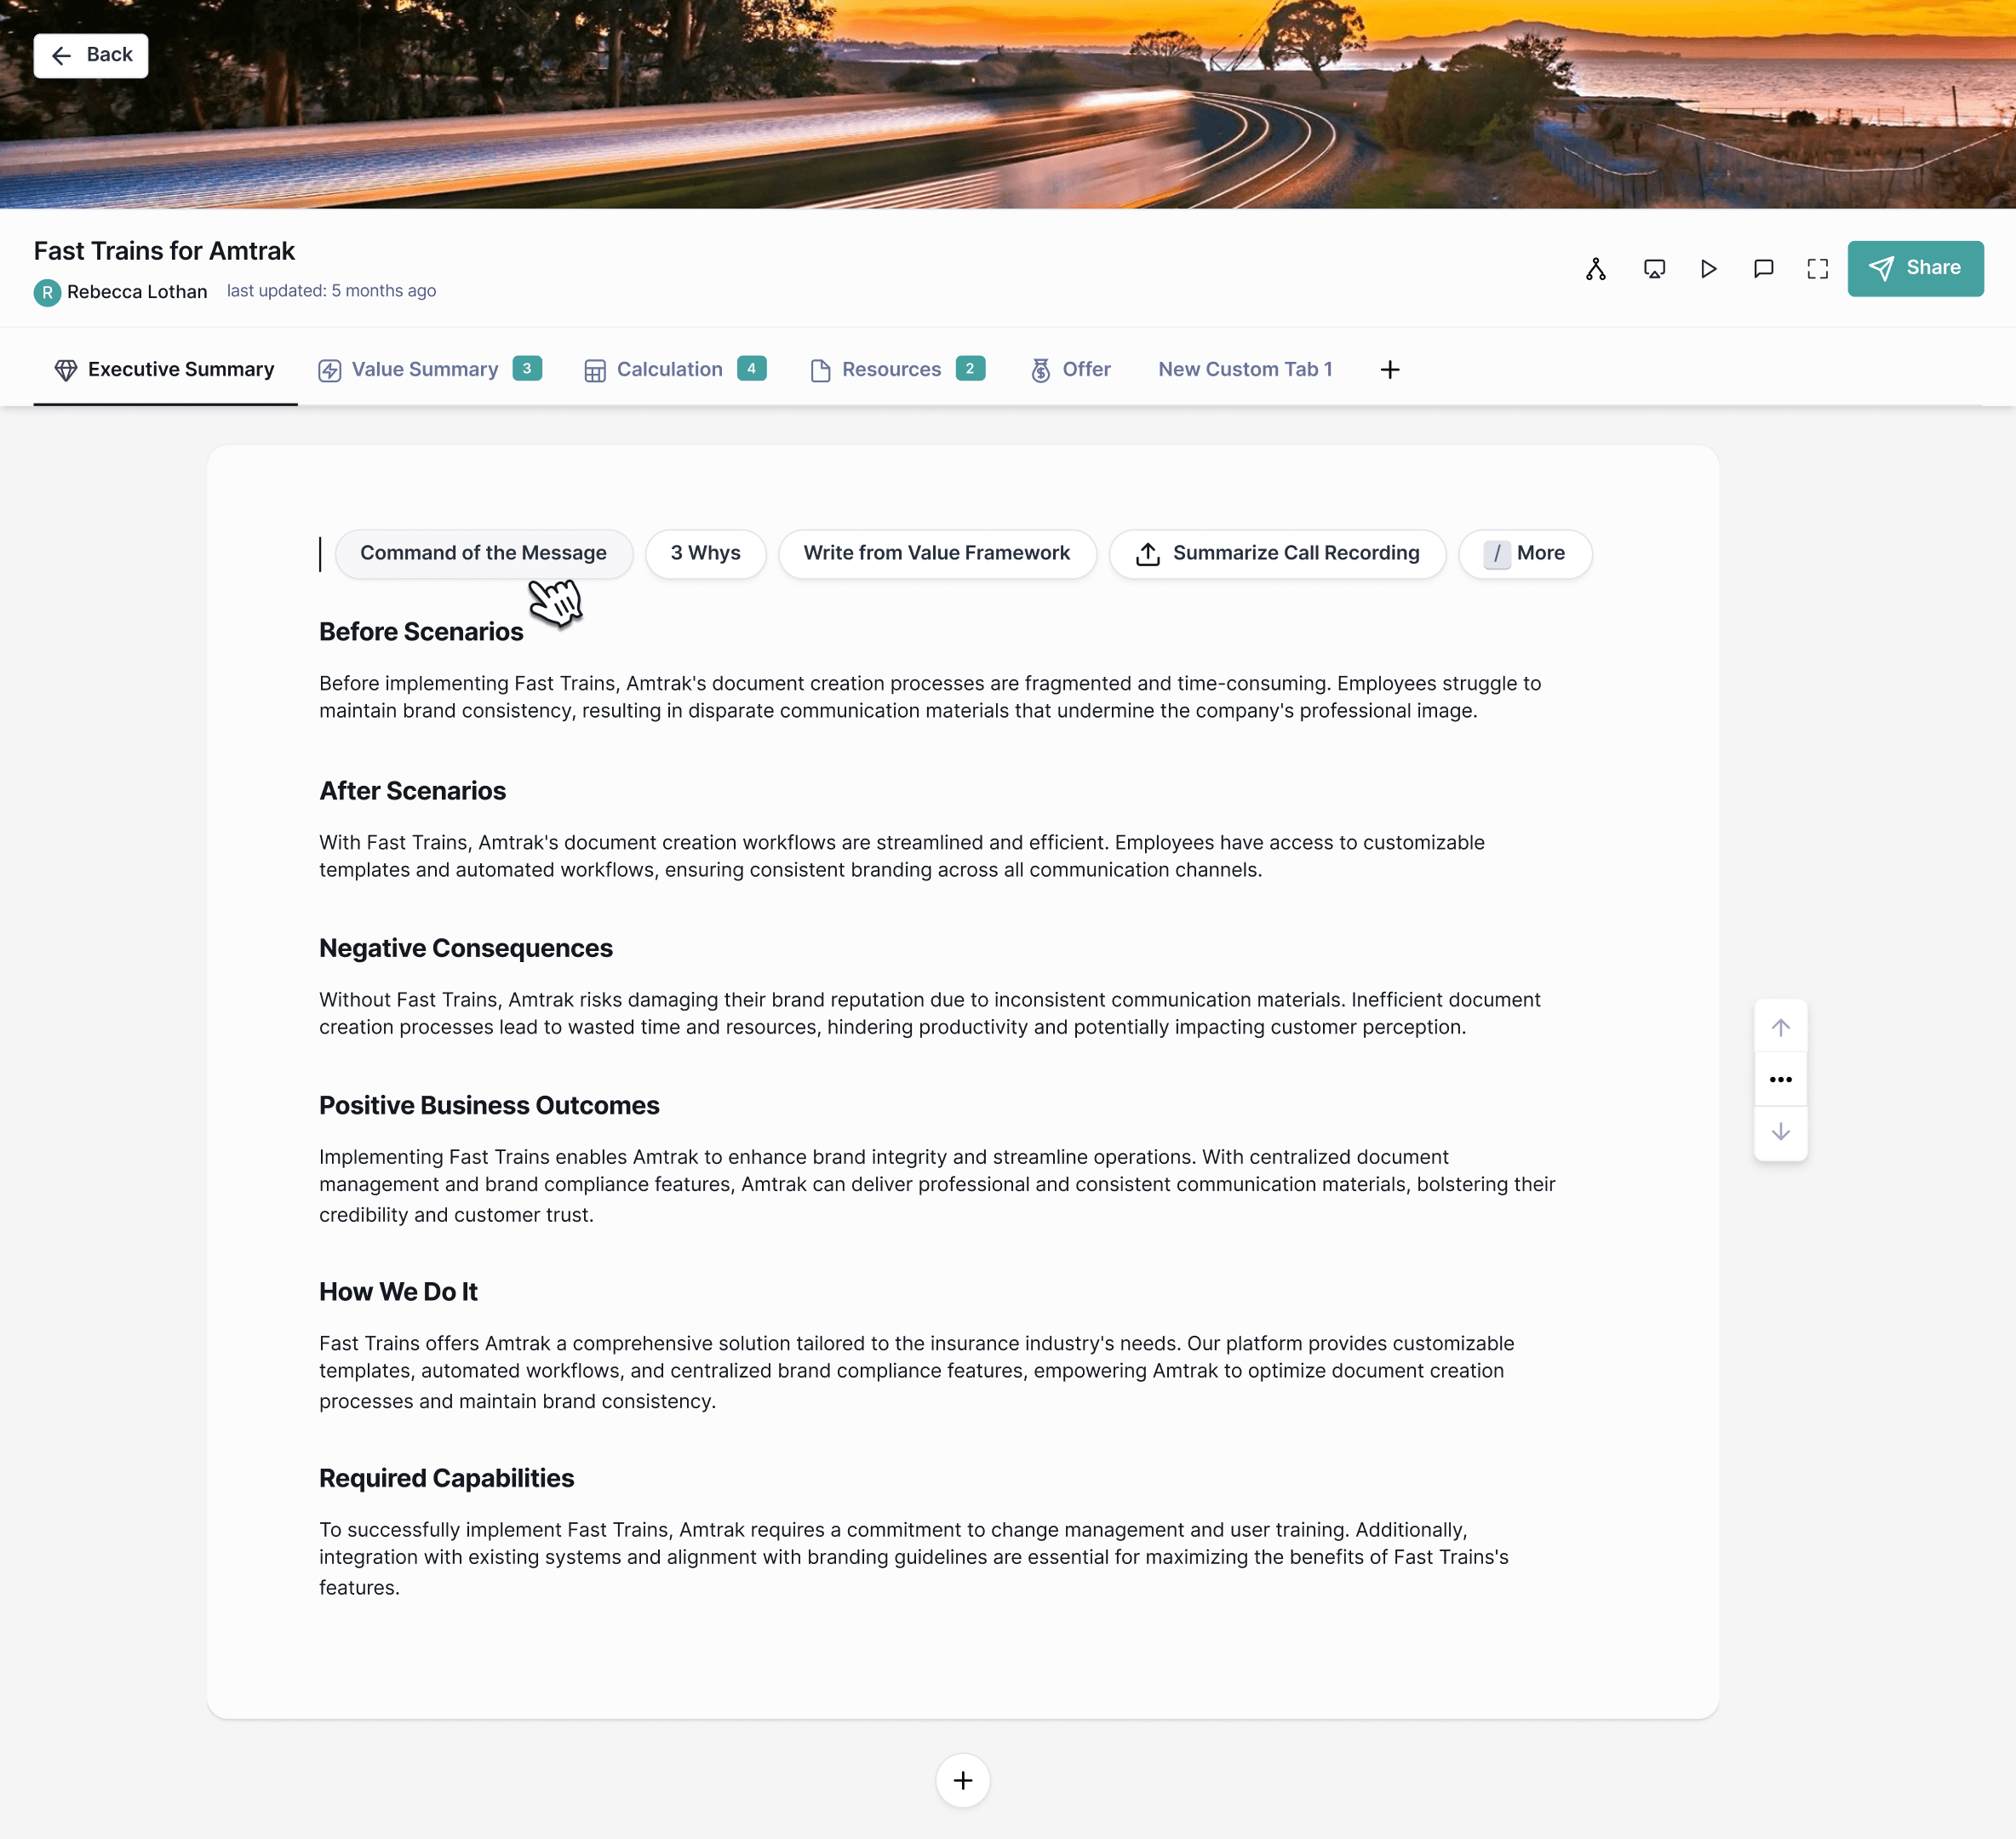2016x1839 pixels.
Task: Expand the More slash options
Action: tap(1524, 554)
